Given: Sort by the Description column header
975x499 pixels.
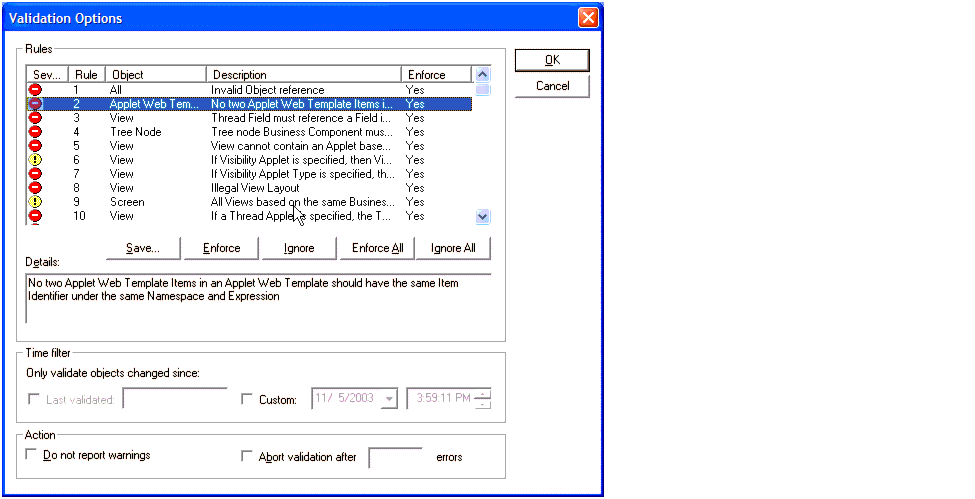Looking at the screenshot, I should tap(303, 75).
